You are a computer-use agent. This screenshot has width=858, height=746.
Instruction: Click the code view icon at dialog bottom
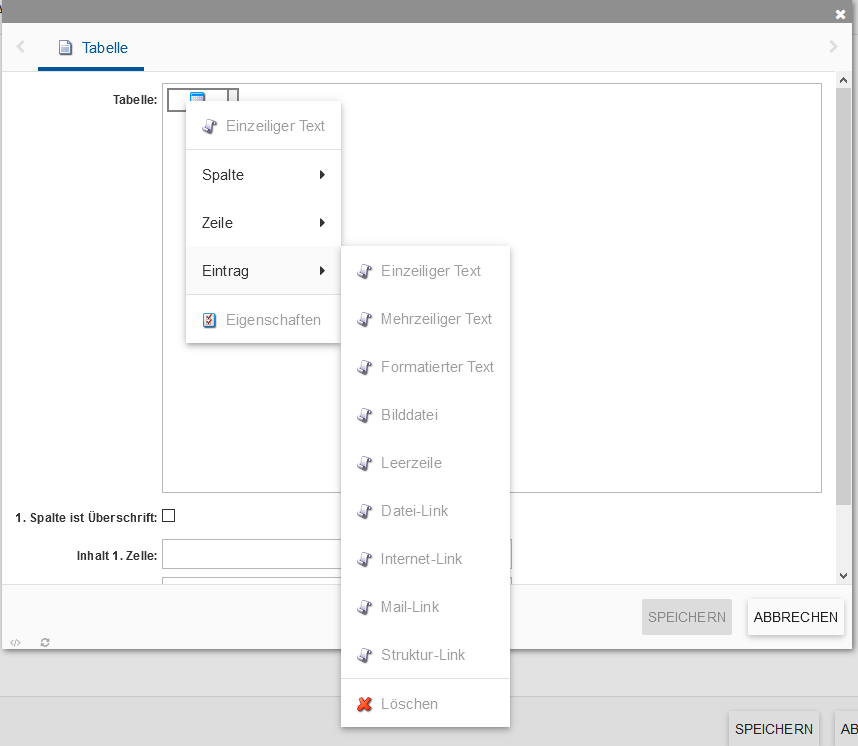pos(15,642)
